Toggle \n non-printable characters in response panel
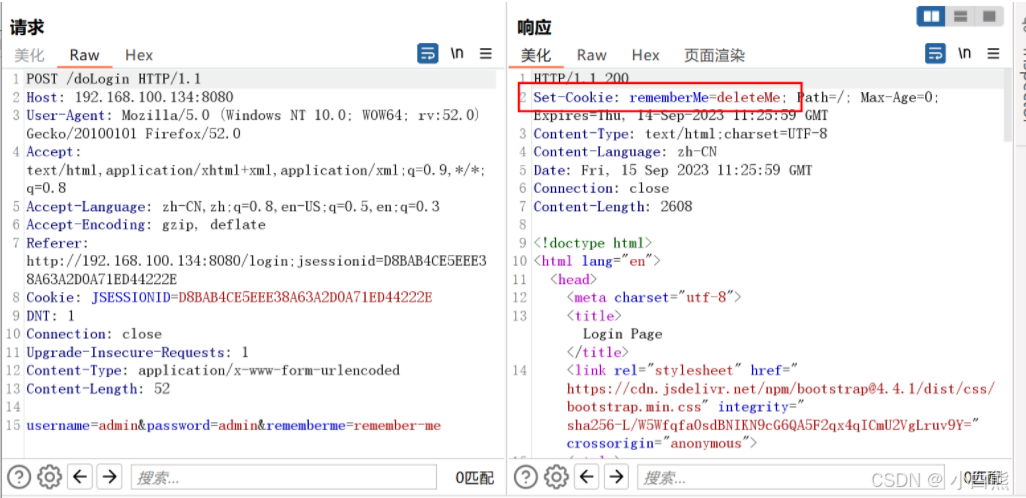The width and height of the screenshot is (1026, 498). (x=964, y=54)
